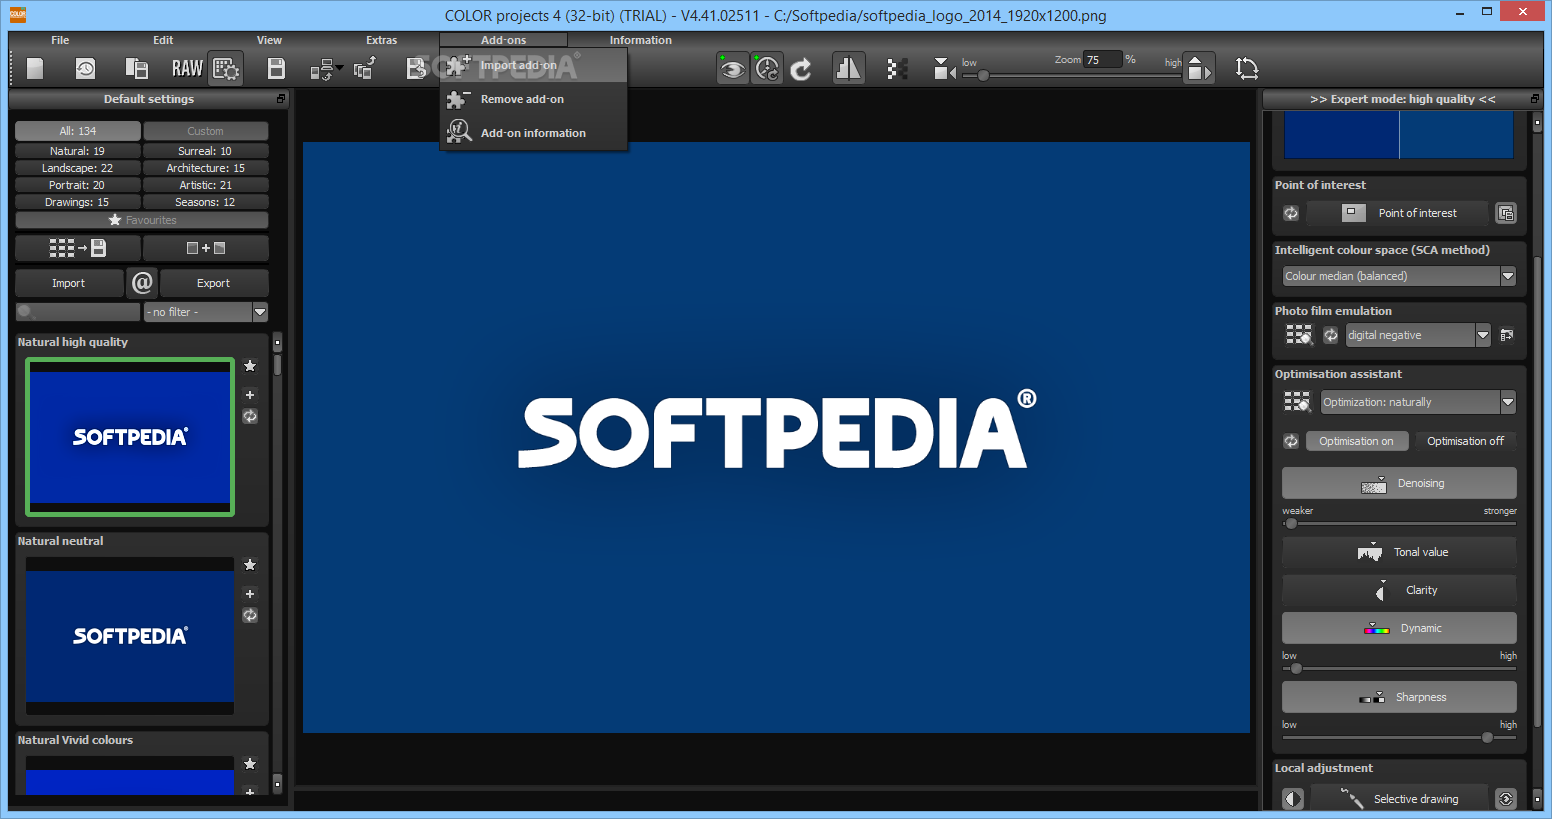Open the Colour median (balanced) dropdown
The height and width of the screenshot is (819, 1552).
coord(1399,276)
